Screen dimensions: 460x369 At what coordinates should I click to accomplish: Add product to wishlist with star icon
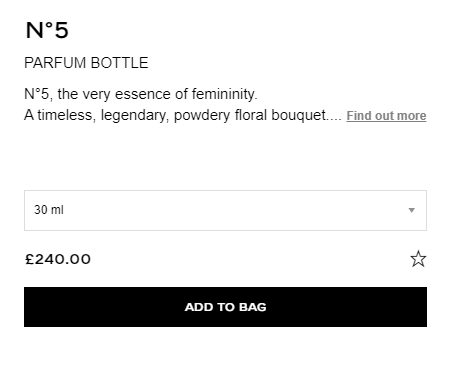pyautogui.click(x=418, y=259)
